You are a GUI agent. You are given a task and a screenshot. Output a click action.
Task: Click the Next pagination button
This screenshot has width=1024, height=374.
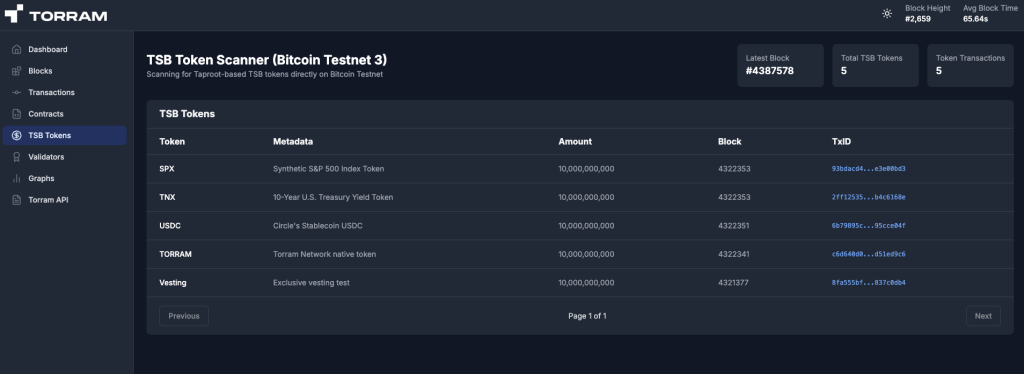[x=983, y=316]
